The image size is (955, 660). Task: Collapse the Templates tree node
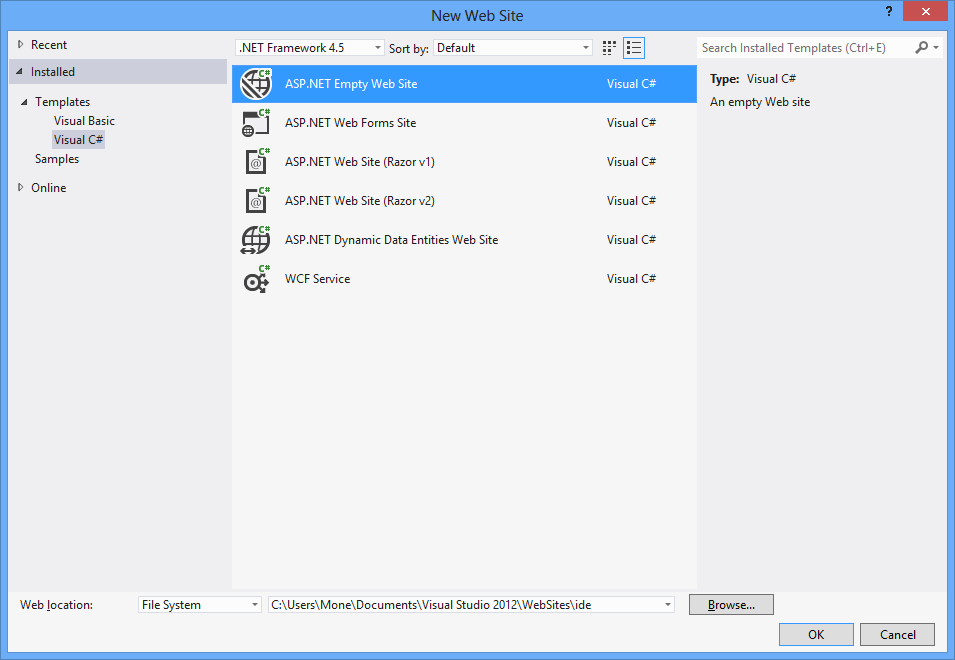(x=24, y=102)
